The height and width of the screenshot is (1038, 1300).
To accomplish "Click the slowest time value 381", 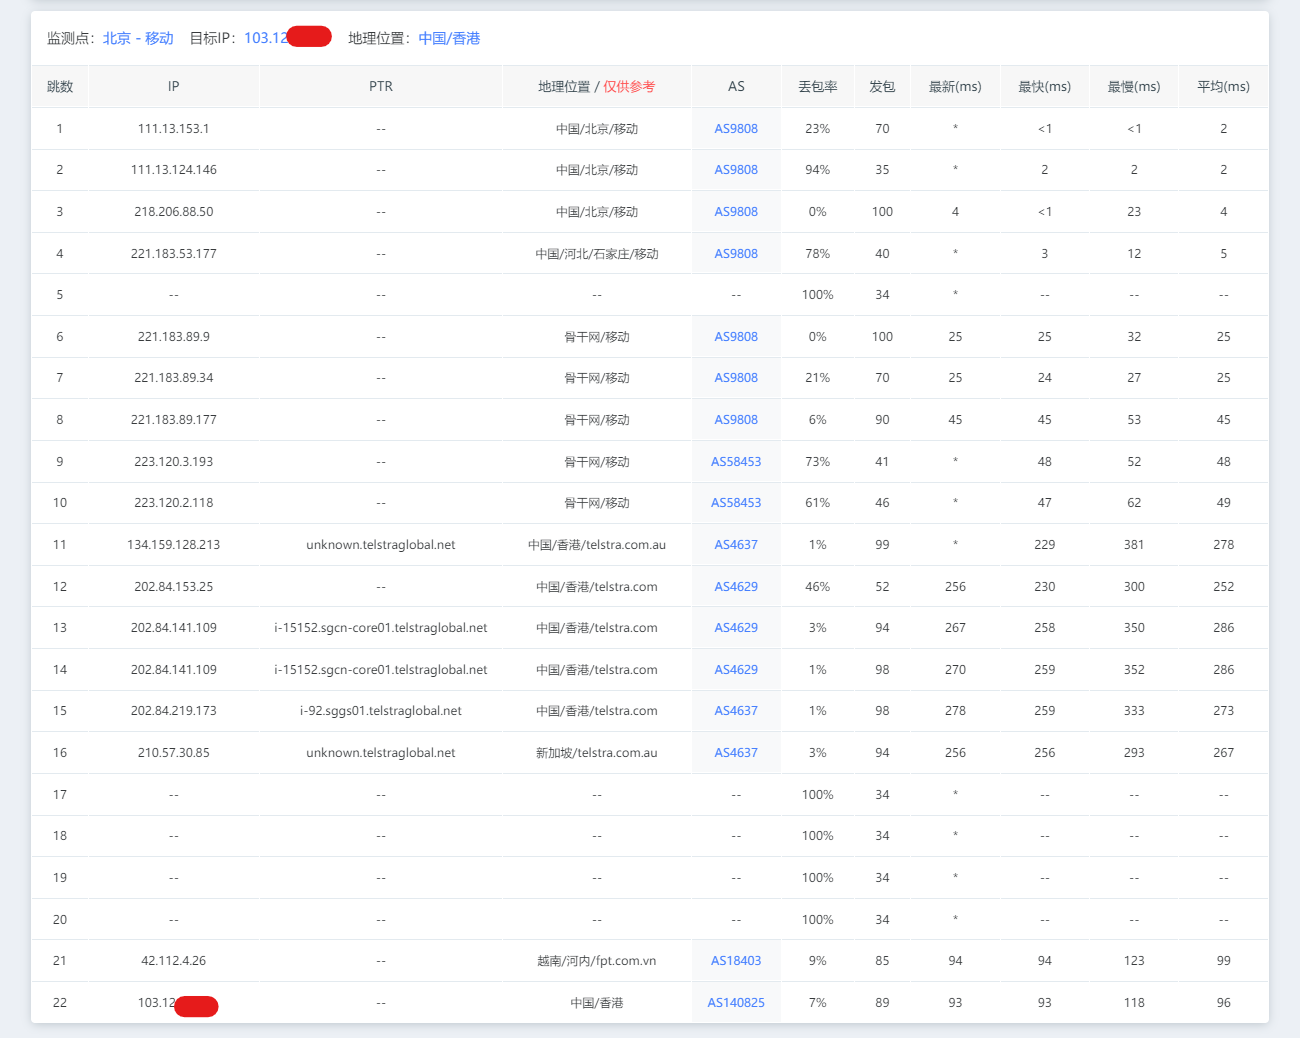I will [1134, 545].
